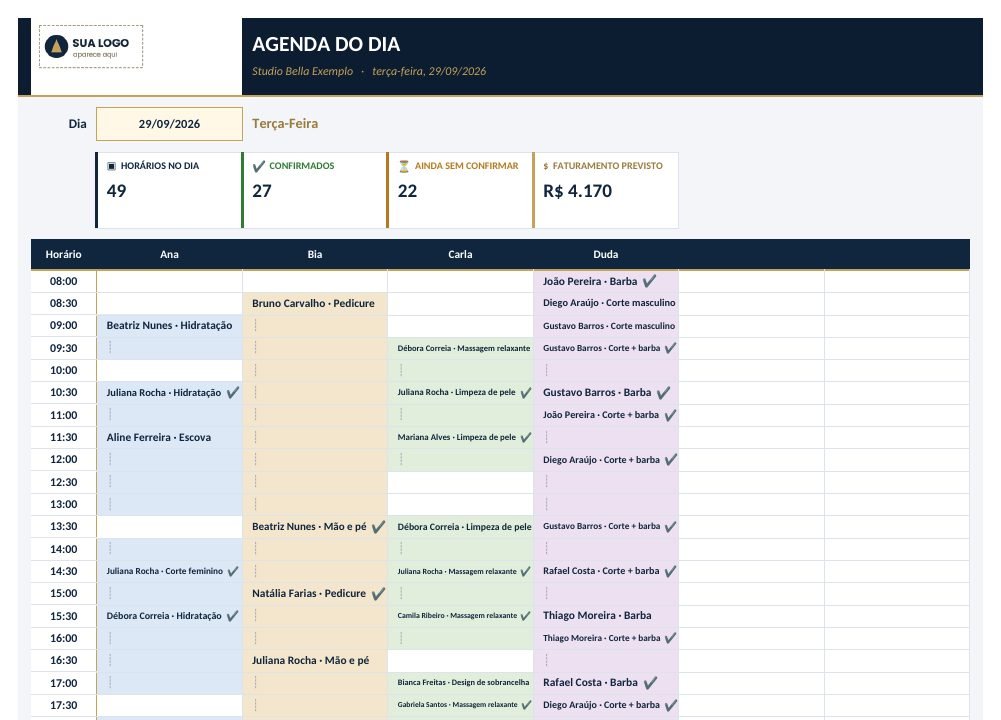Click the Bia column header
This screenshot has height=720, width=1001.
pyautogui.click(x=315, y=254)
